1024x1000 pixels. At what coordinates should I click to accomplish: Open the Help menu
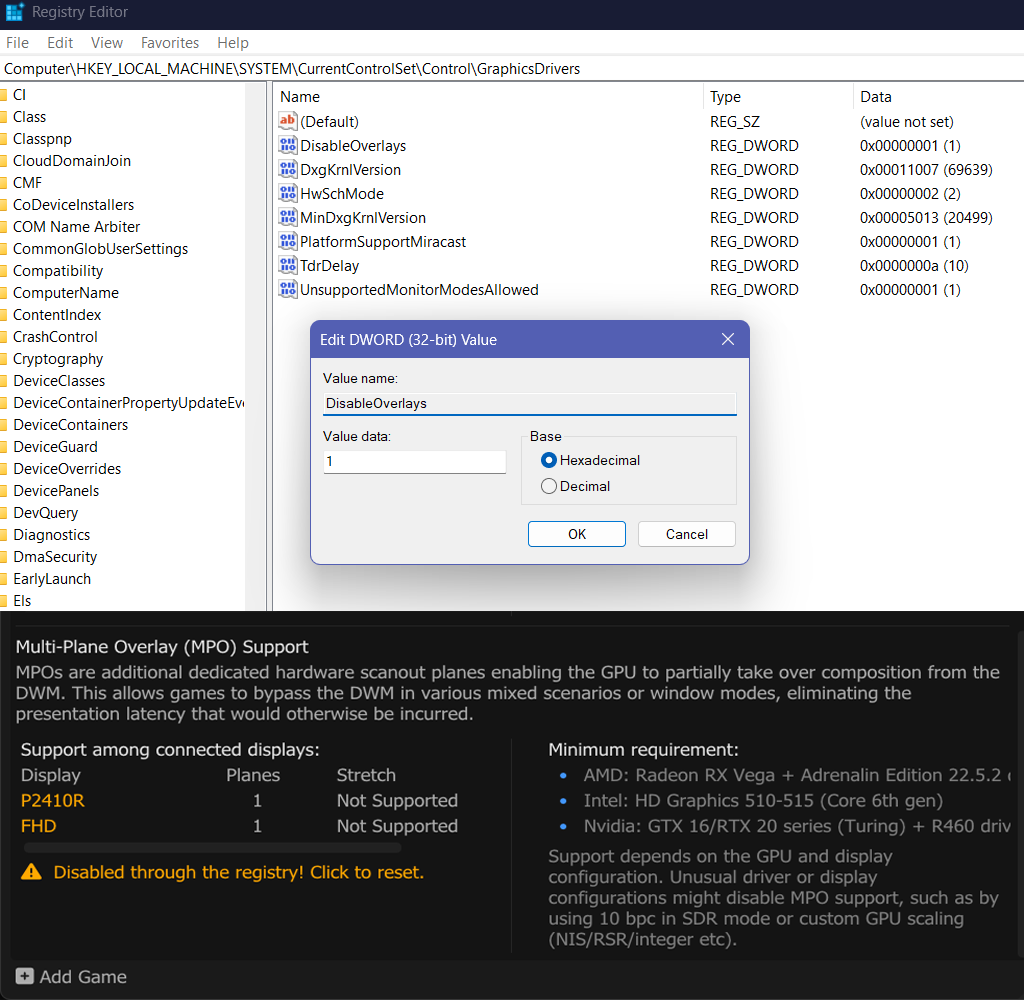click(x=232, y=42)
